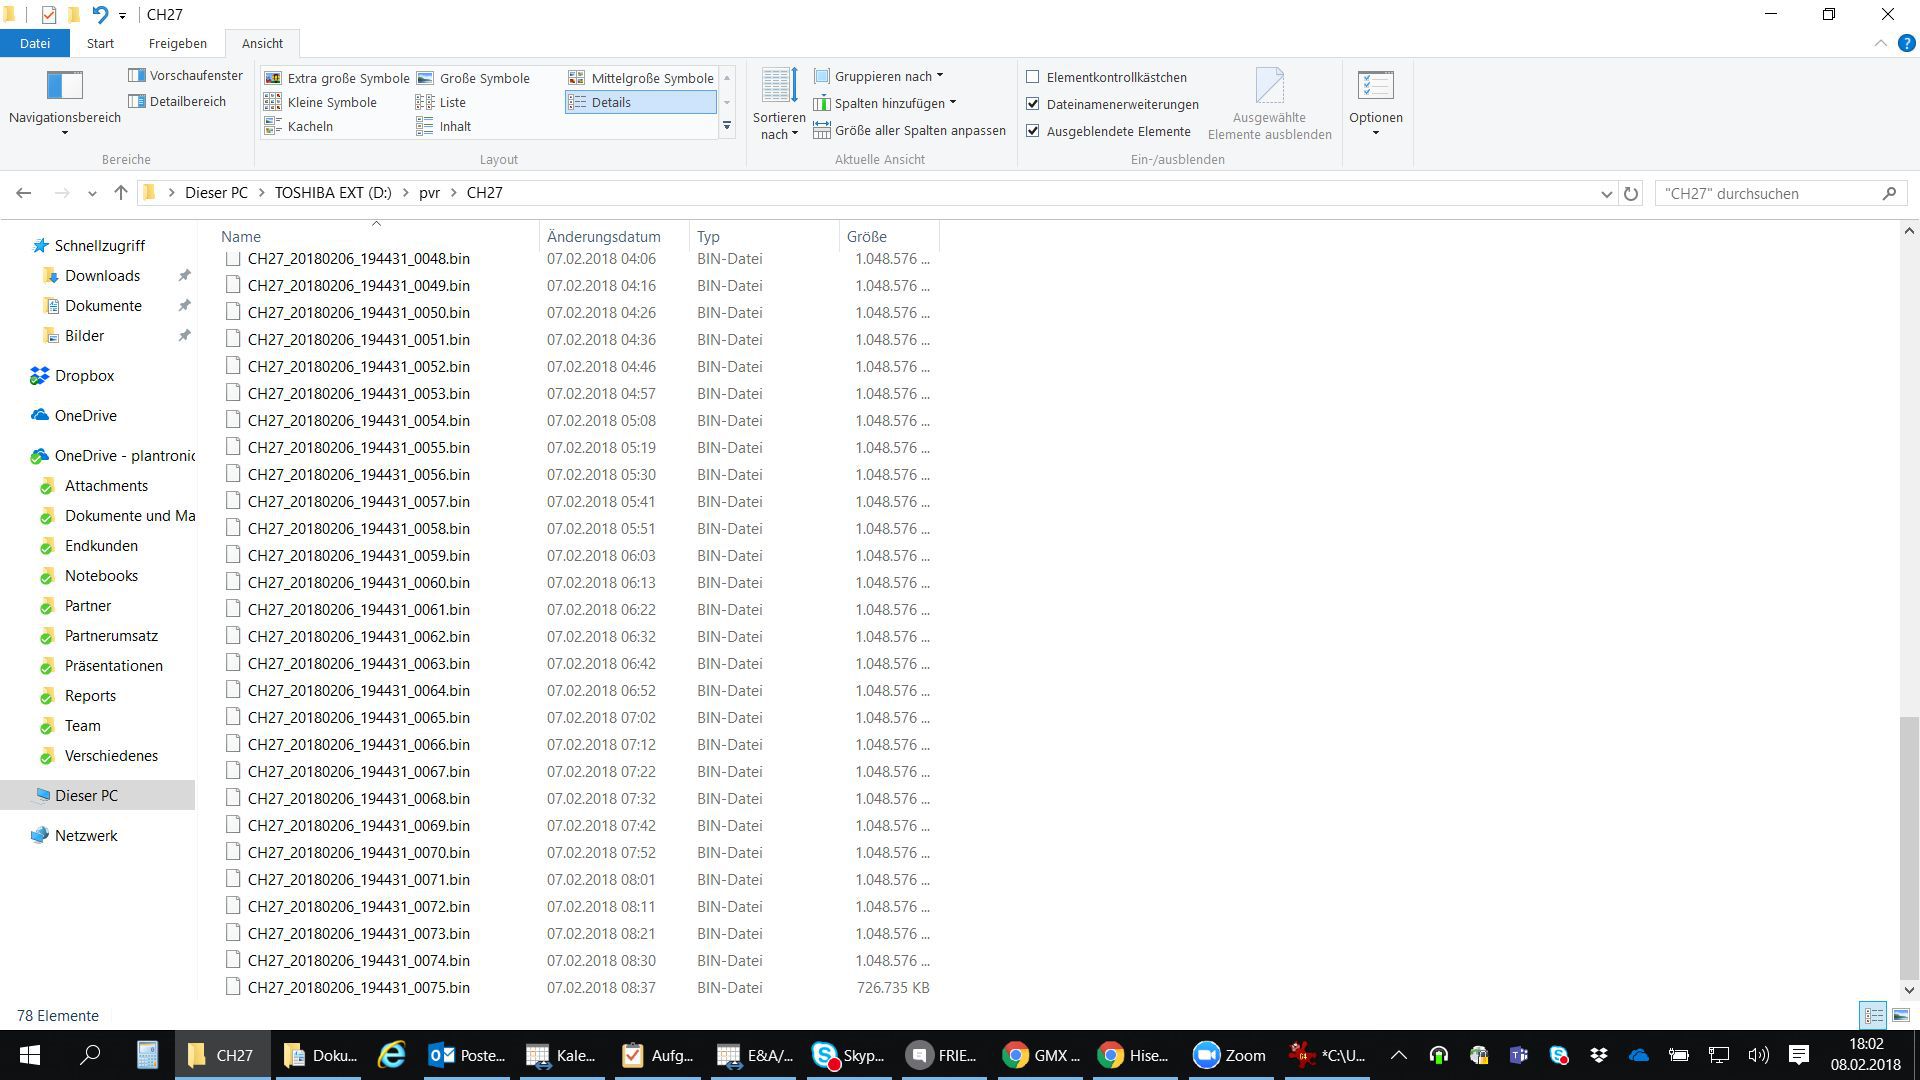Open the Calculator from the taskbar
Viewport: 1920px width, 1080px height.
point(147,1056)
